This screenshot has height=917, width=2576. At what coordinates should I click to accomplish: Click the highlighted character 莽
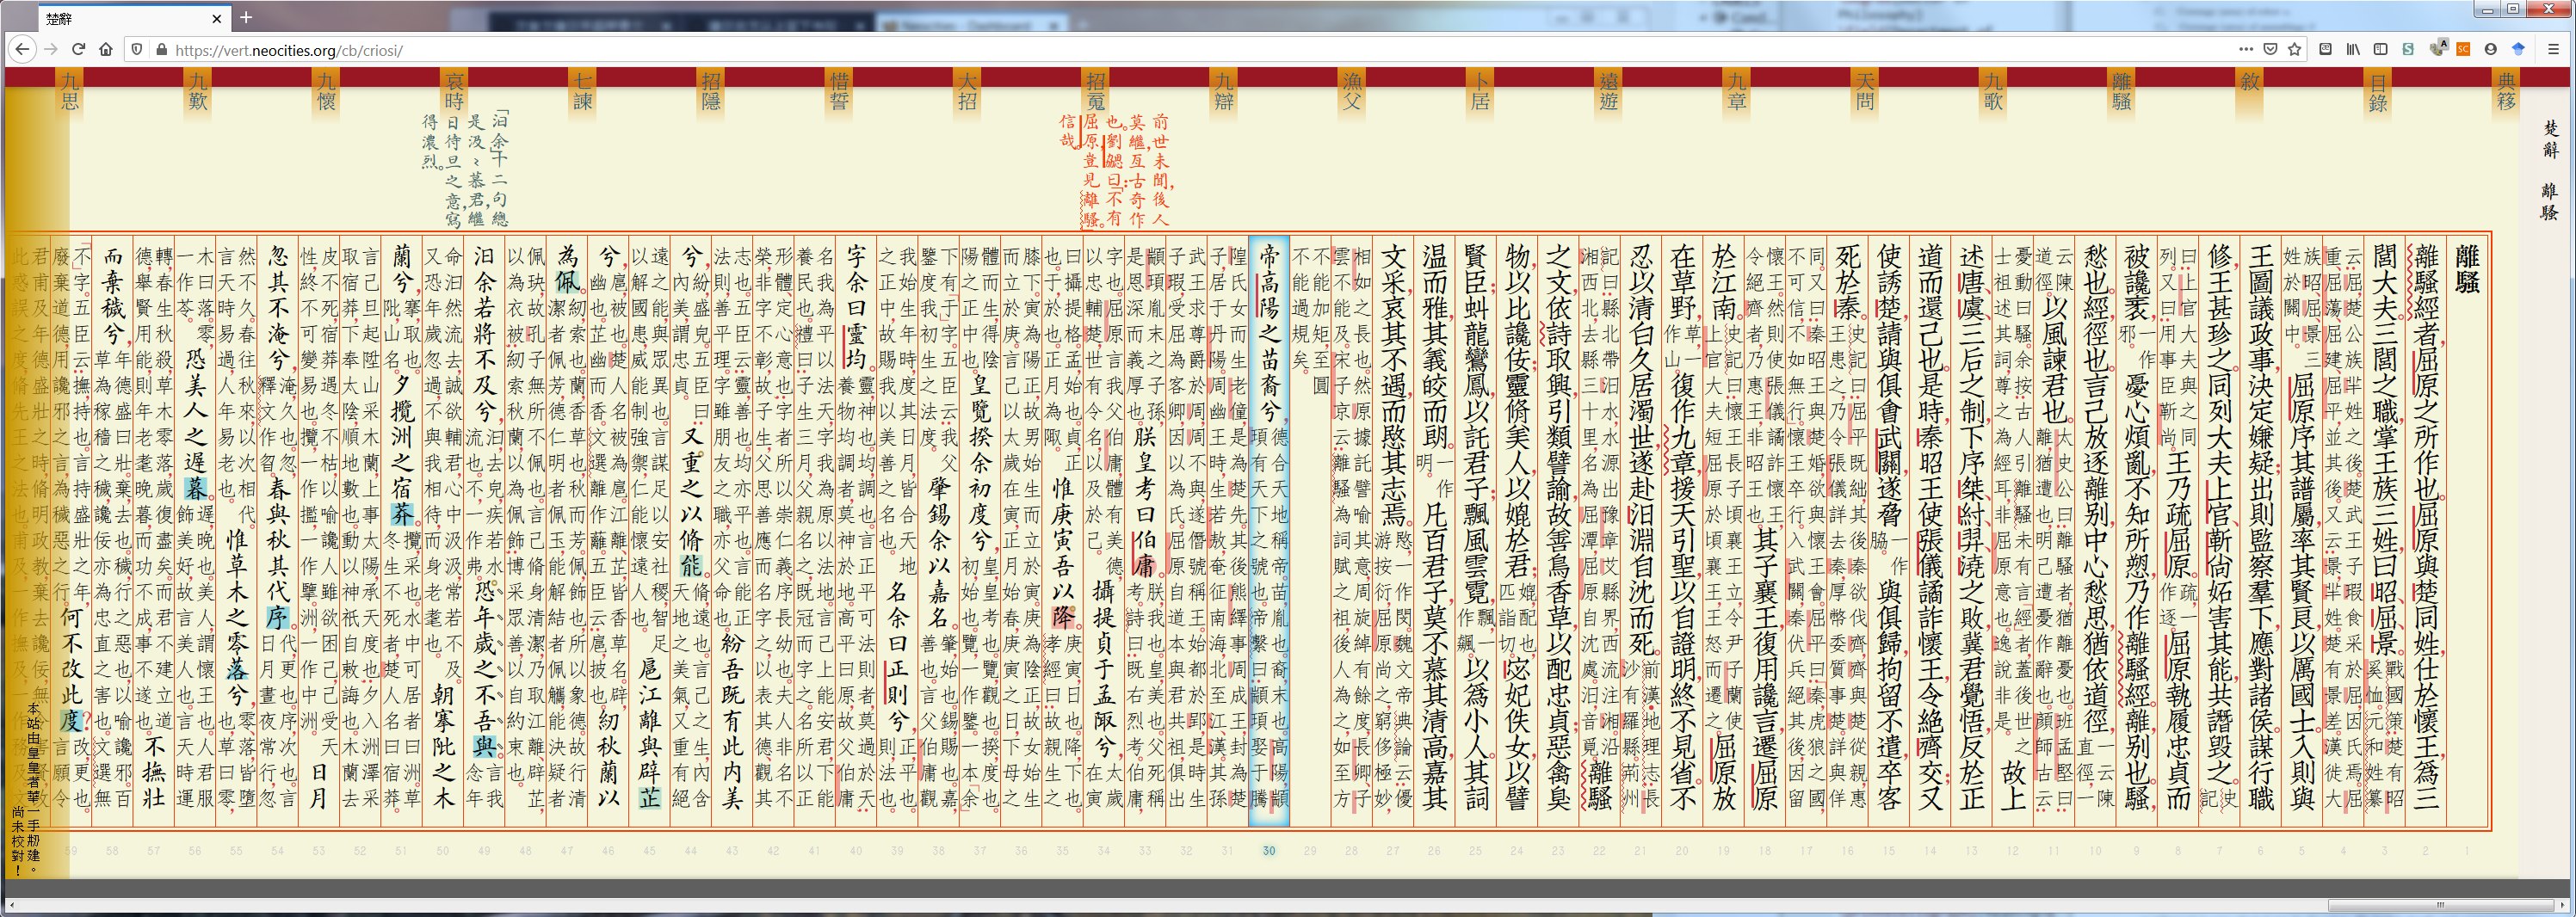[402, 514]
